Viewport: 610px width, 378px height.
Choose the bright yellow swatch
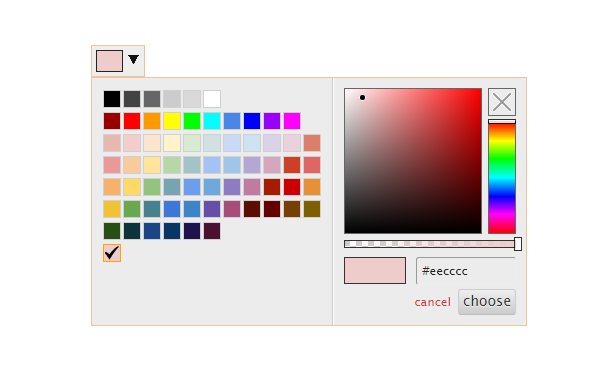tap(172, 121)
